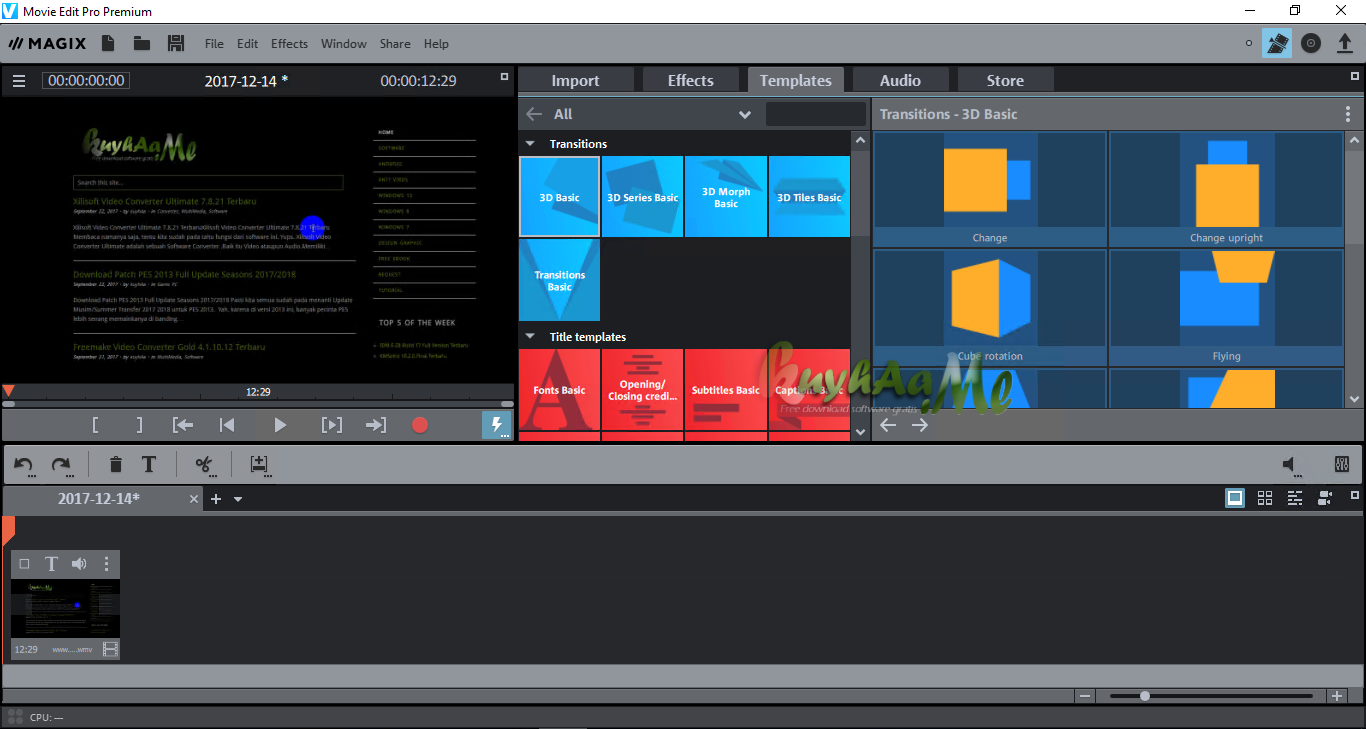Click the export upload arrow icon
The height and width of the screenshot is (729, 1366).
(1345, 43)
